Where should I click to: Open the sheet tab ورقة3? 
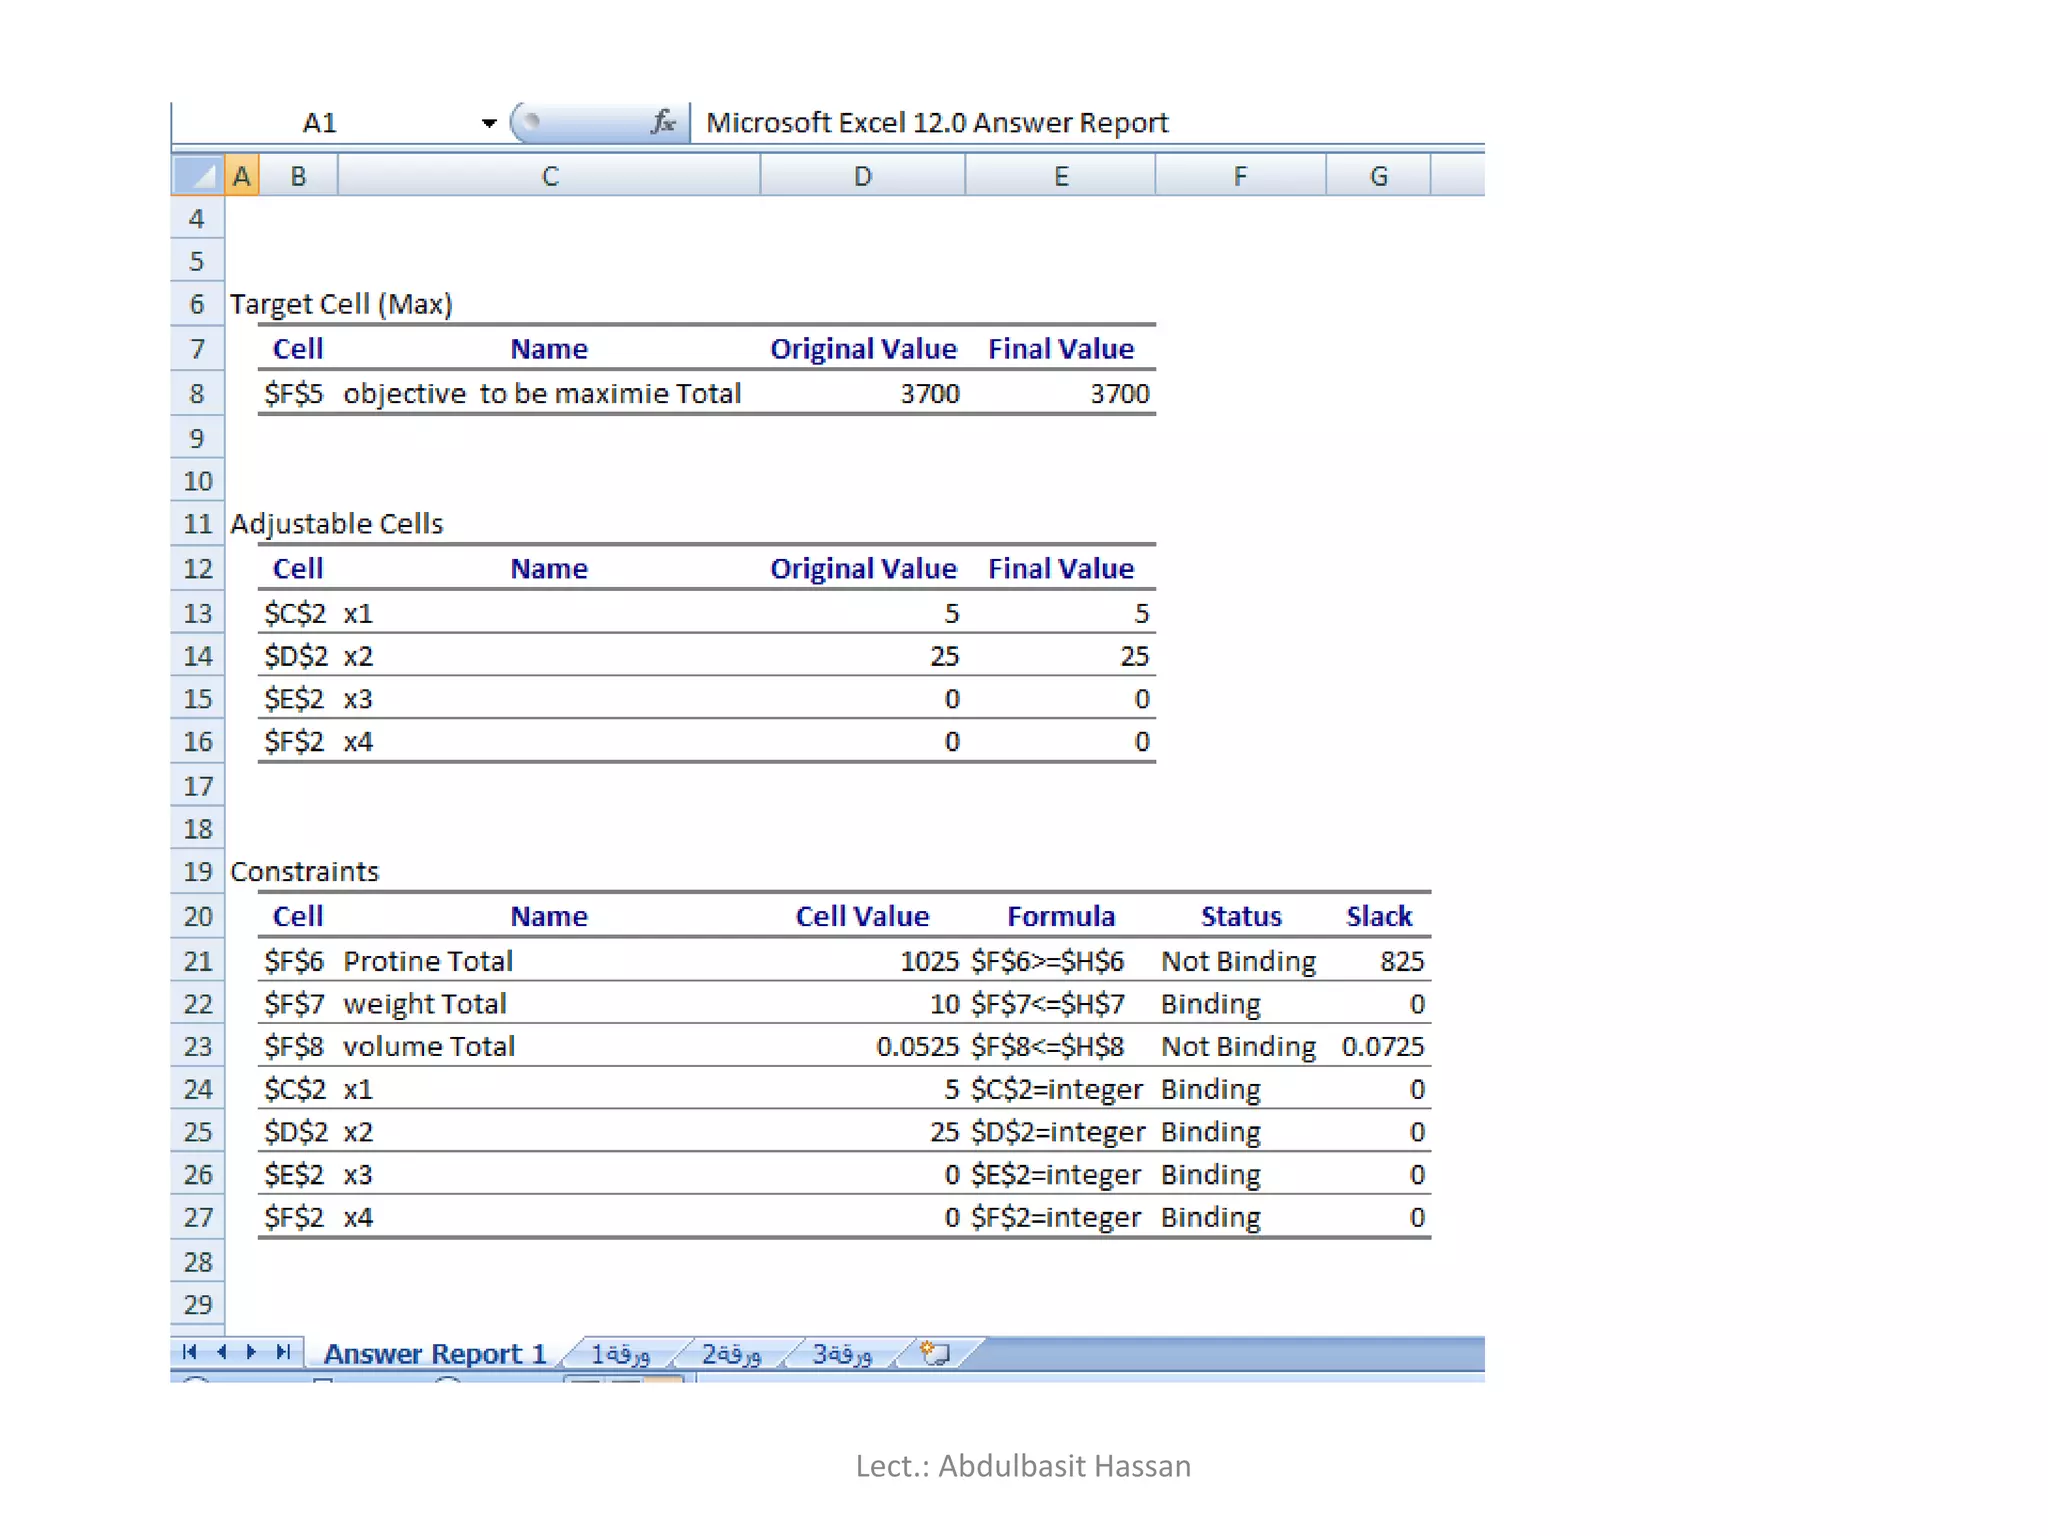coord(842,1353)
